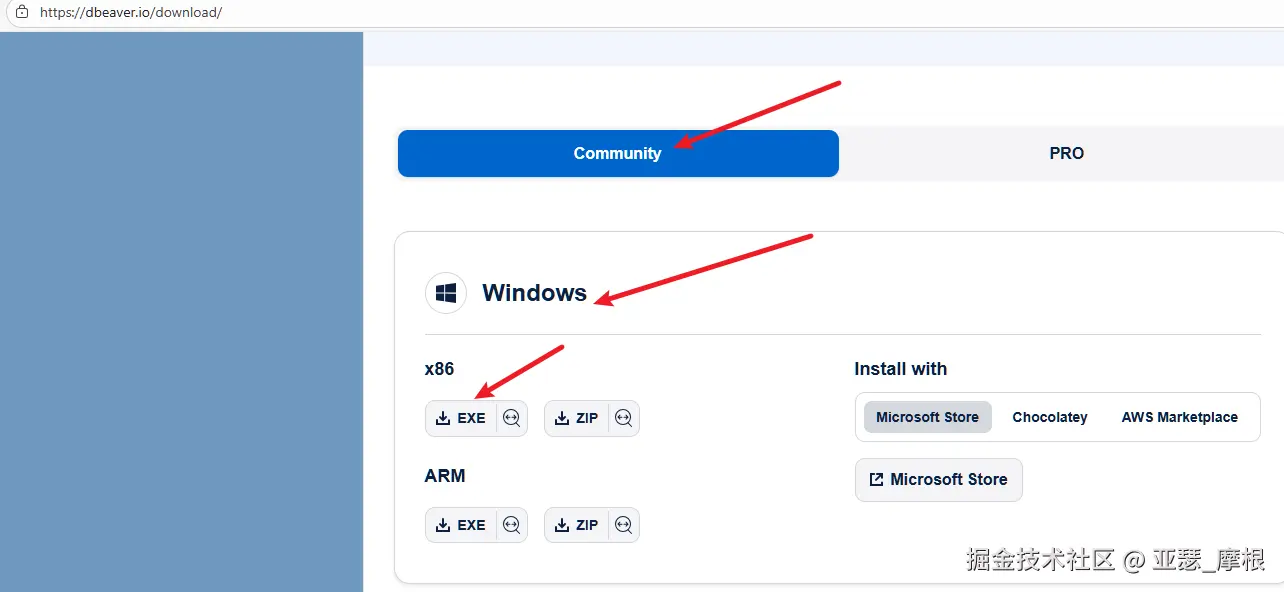
Task: Open checksum icon beside ARM EXE
Action: pyautogui.click(x=512, y=525)
